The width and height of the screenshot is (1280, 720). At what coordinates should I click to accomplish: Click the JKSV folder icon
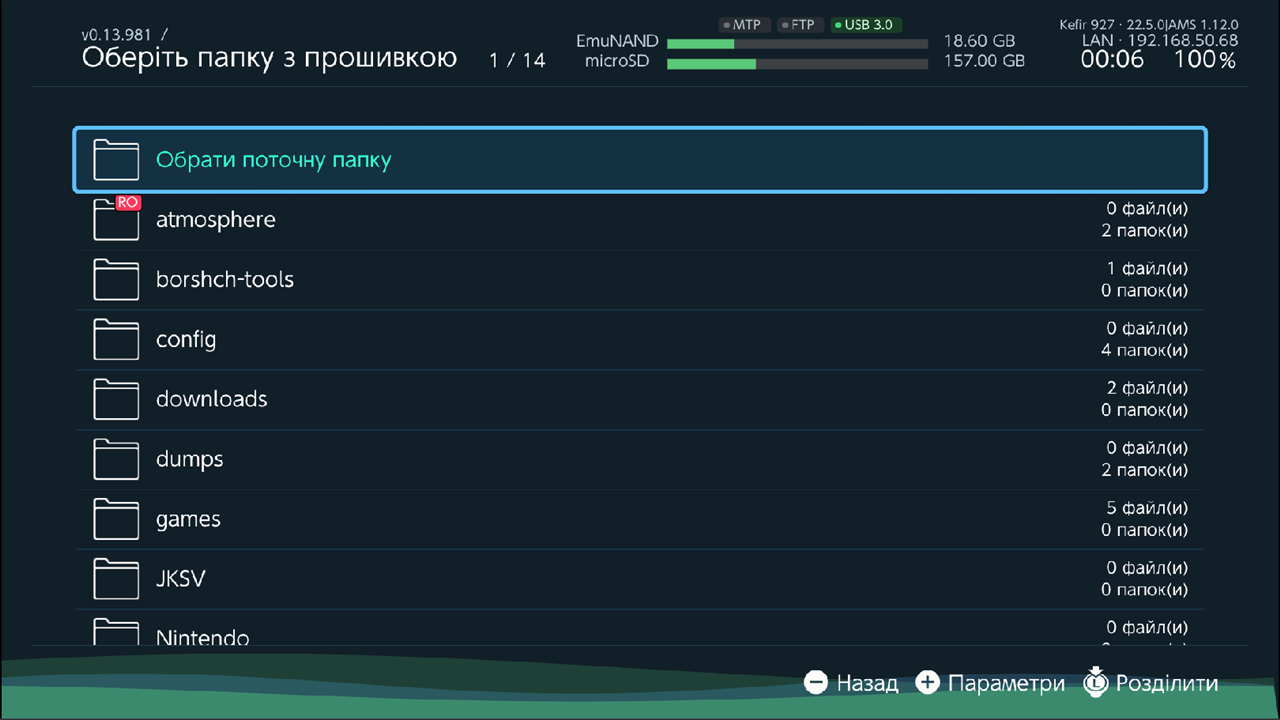(x=116, y=579)
